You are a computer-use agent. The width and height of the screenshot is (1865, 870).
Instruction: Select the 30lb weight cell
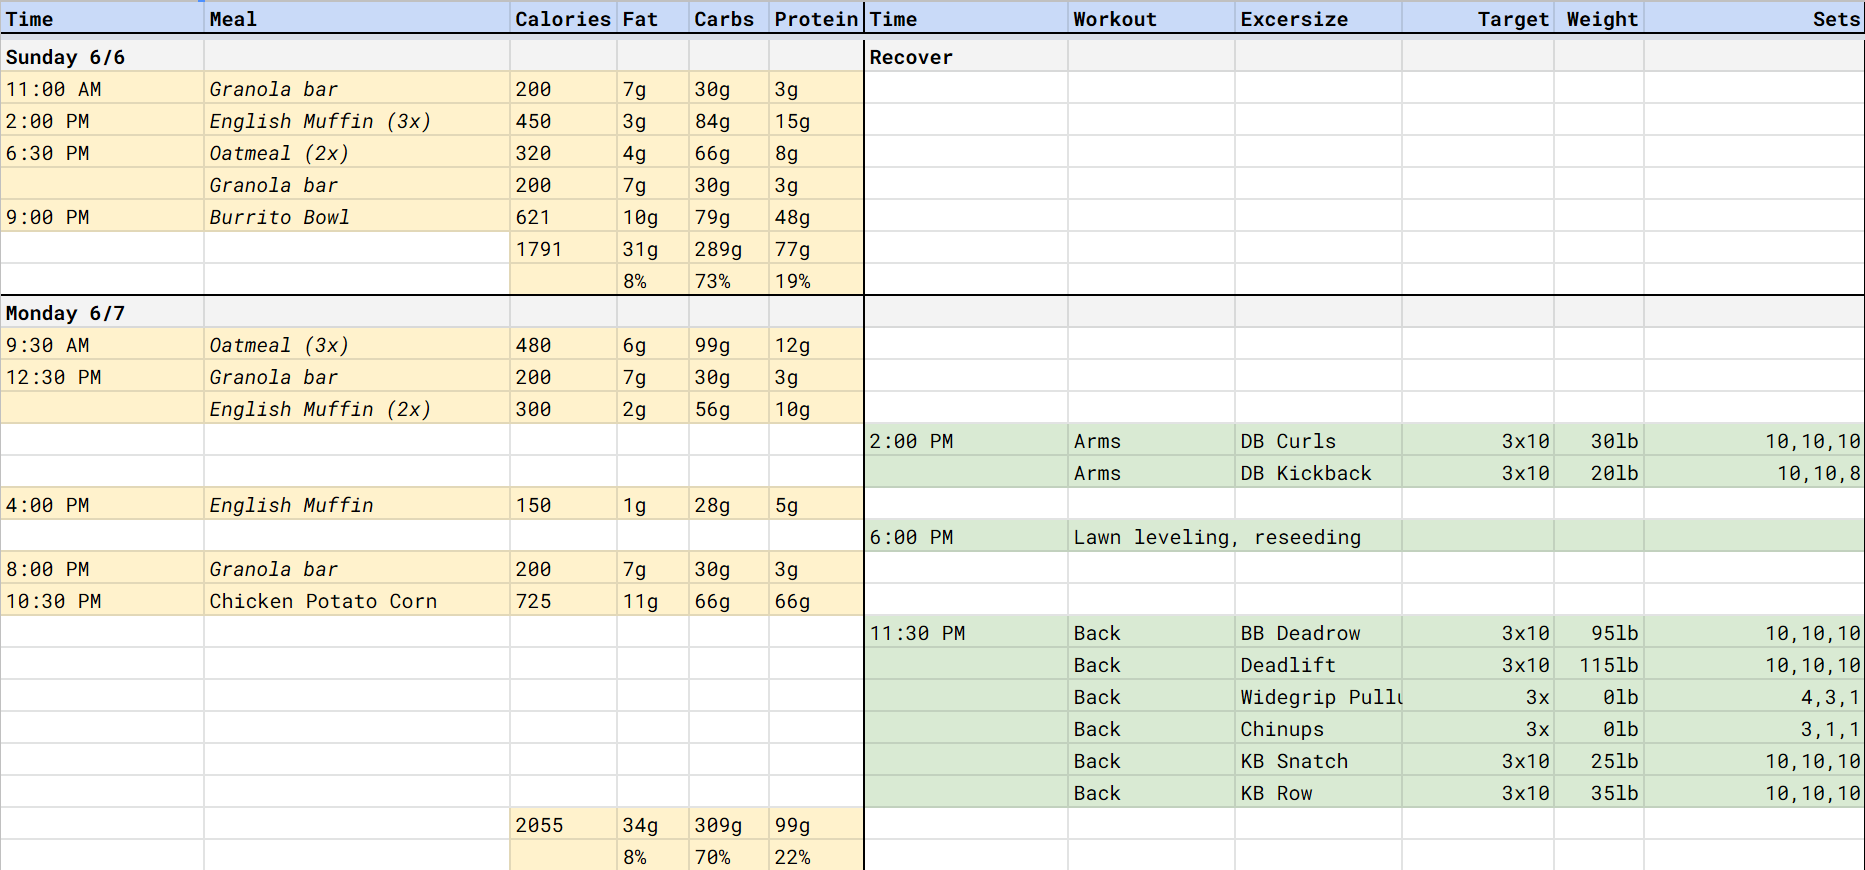(1599, 440)
